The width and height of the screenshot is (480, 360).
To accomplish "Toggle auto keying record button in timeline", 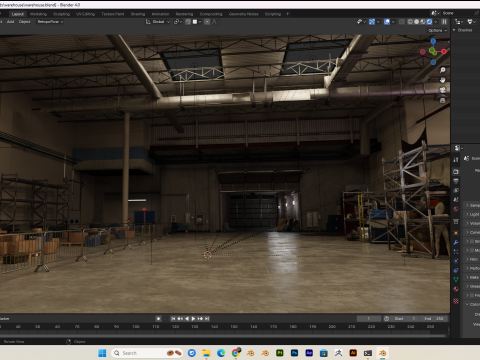I will click(x=158, y=319).
